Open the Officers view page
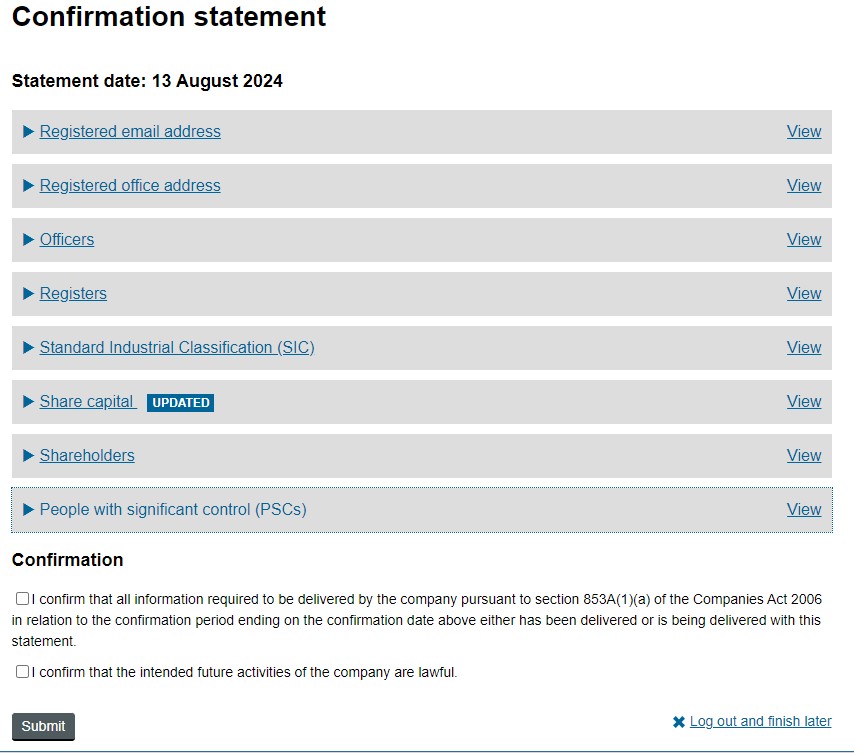The image size is (854, 753). click(x=804, y=239)
